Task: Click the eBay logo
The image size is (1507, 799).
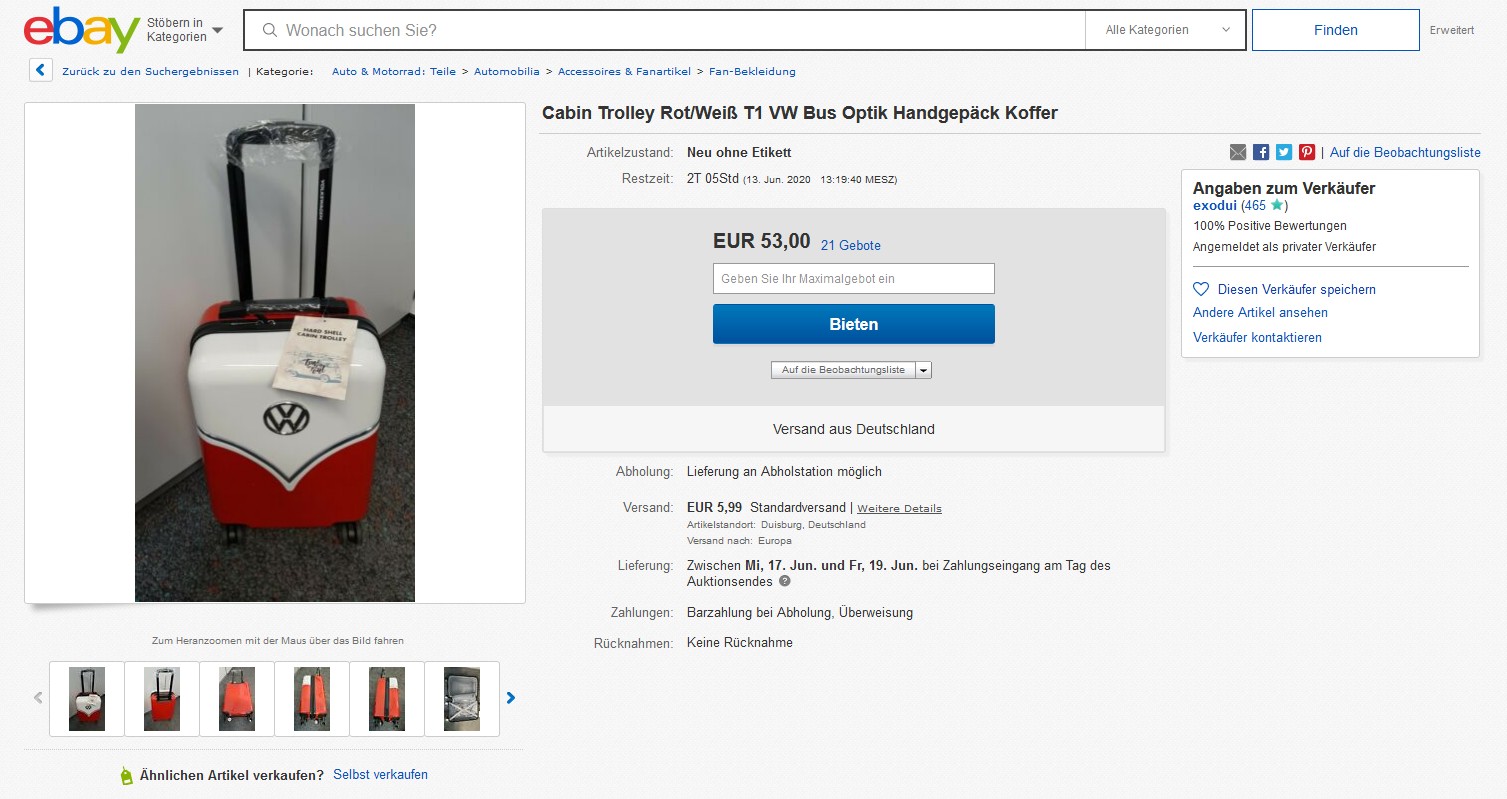Action: 81,30
